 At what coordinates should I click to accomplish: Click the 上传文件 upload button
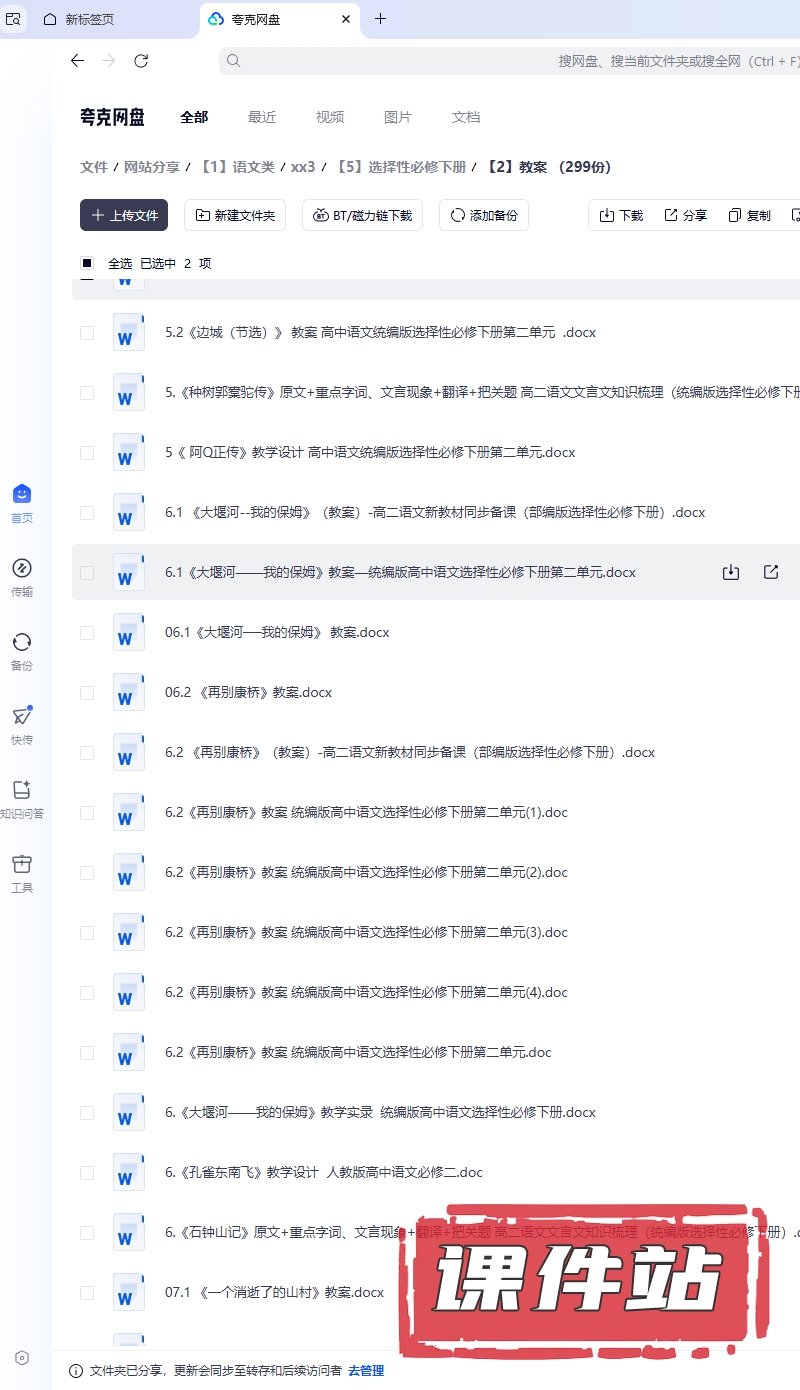tap(124, 215)
